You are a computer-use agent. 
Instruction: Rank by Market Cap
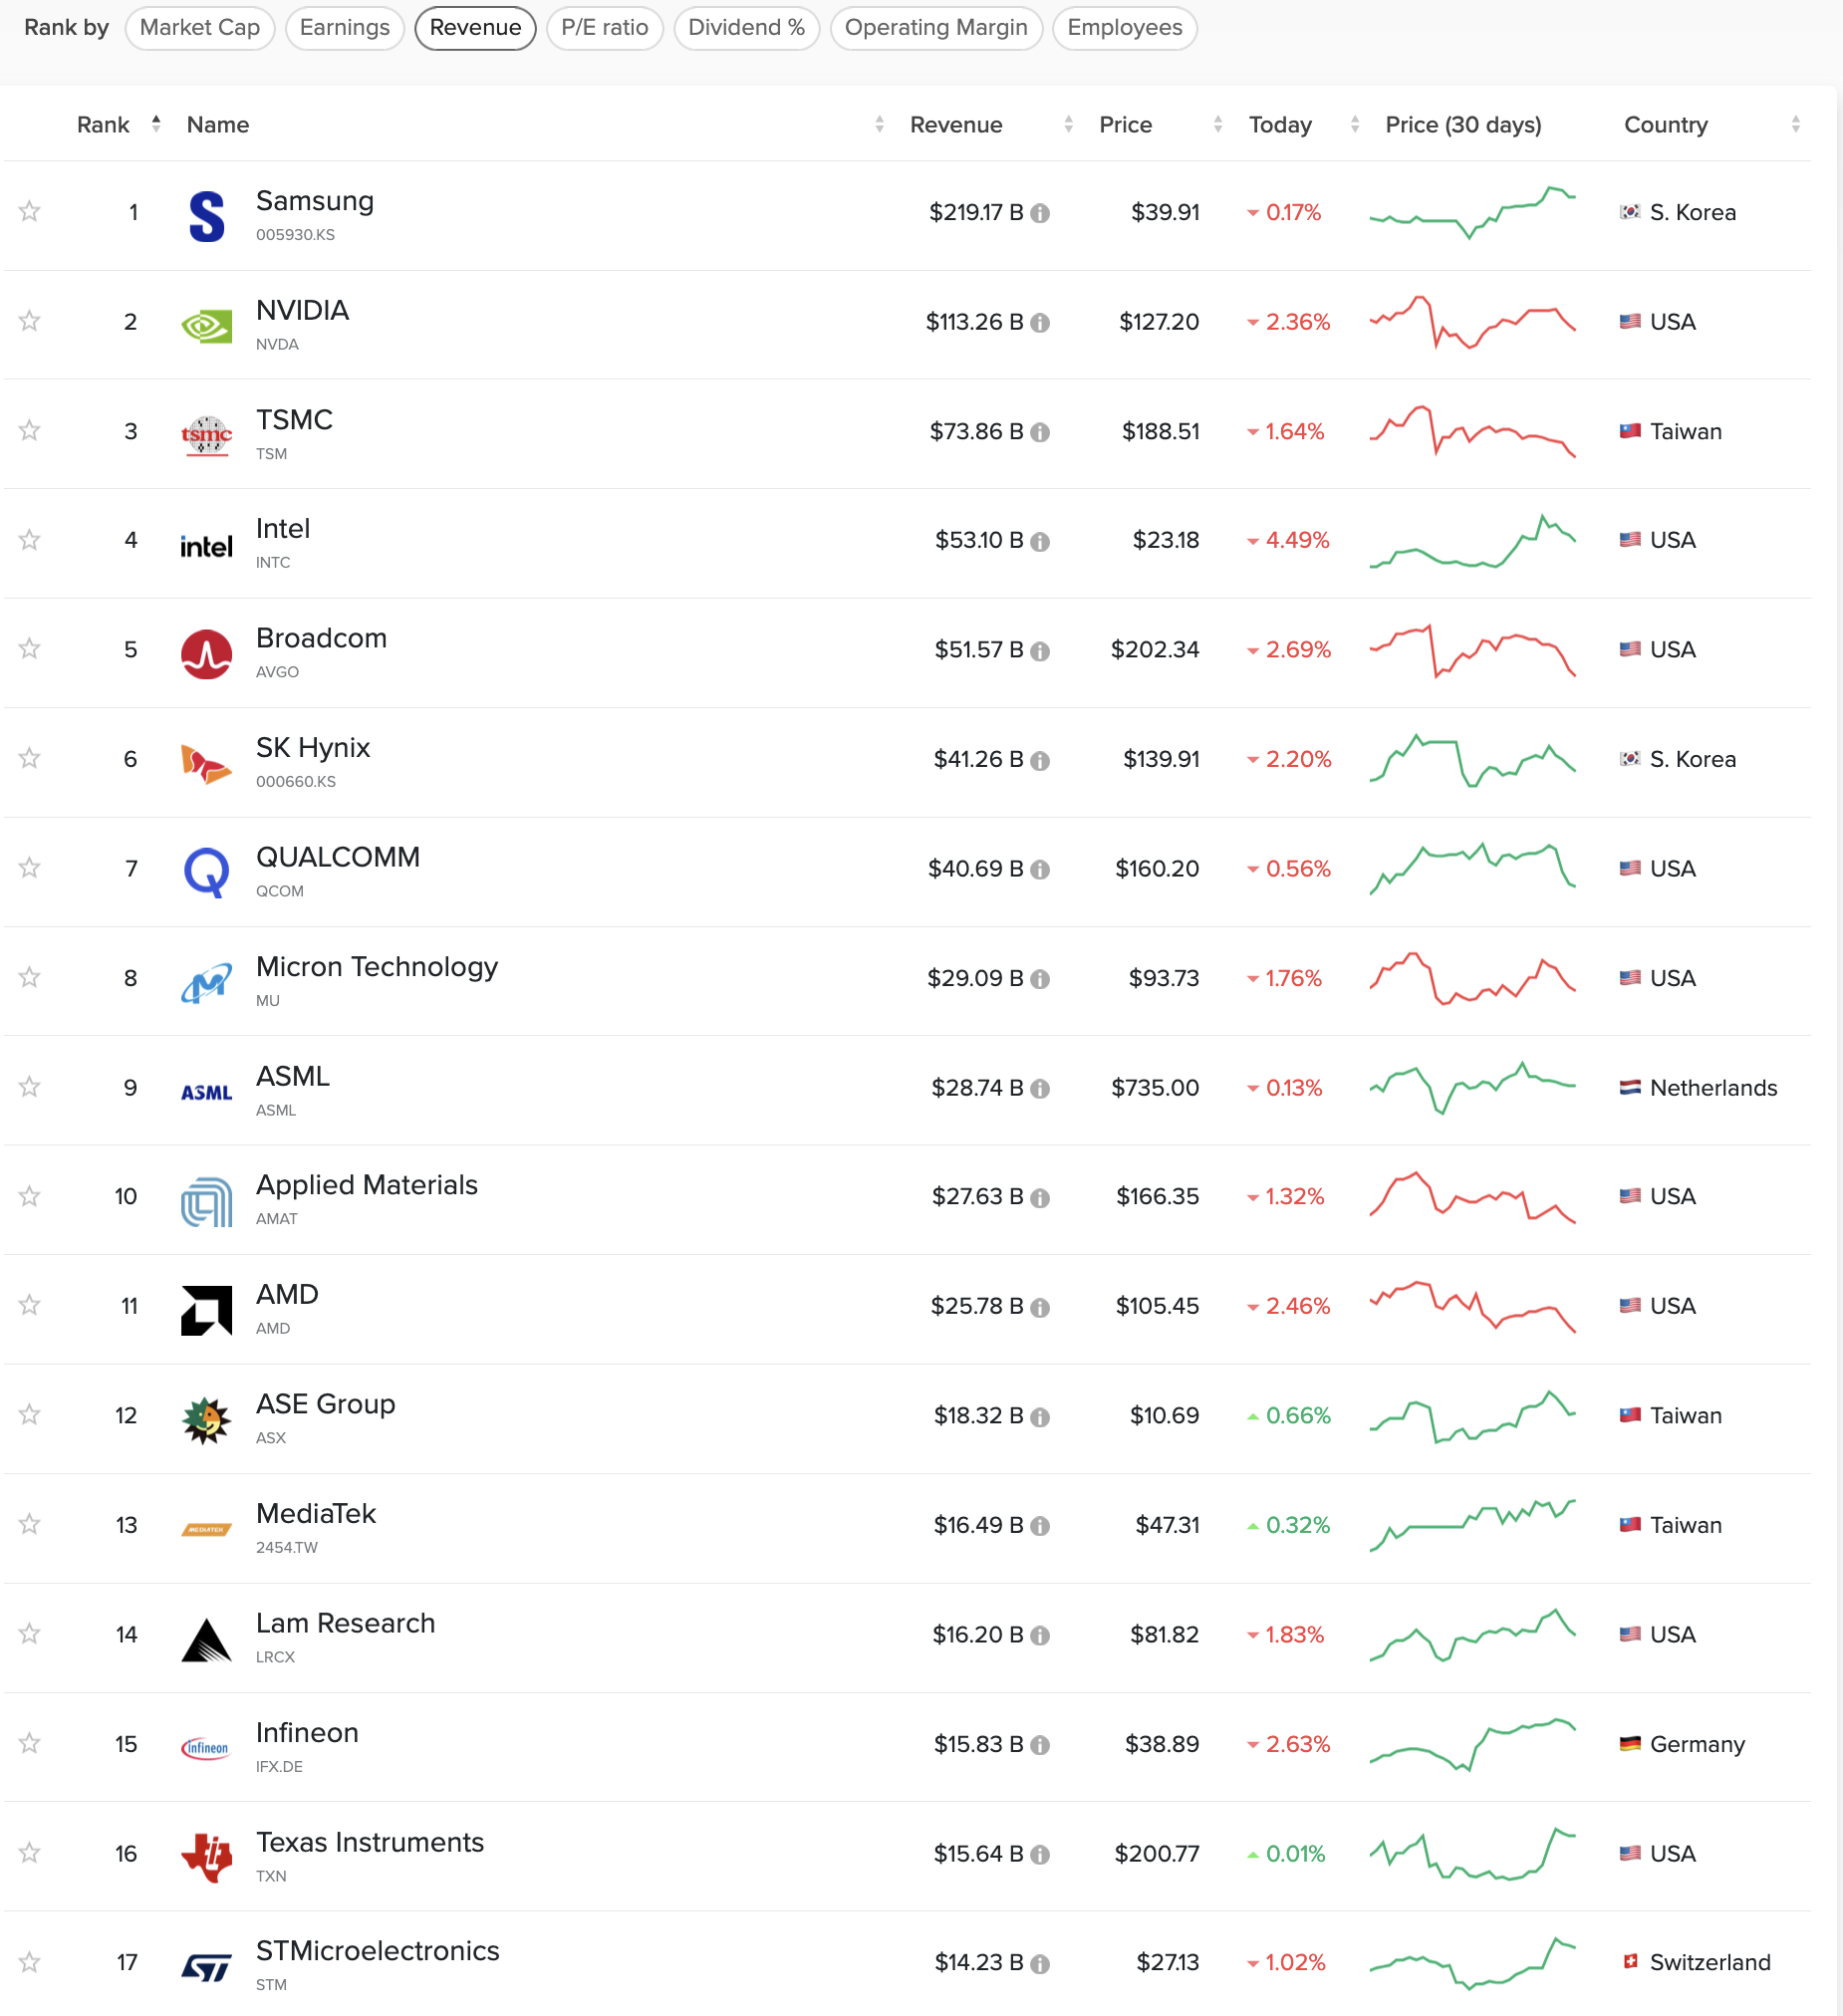coord(200,28)
